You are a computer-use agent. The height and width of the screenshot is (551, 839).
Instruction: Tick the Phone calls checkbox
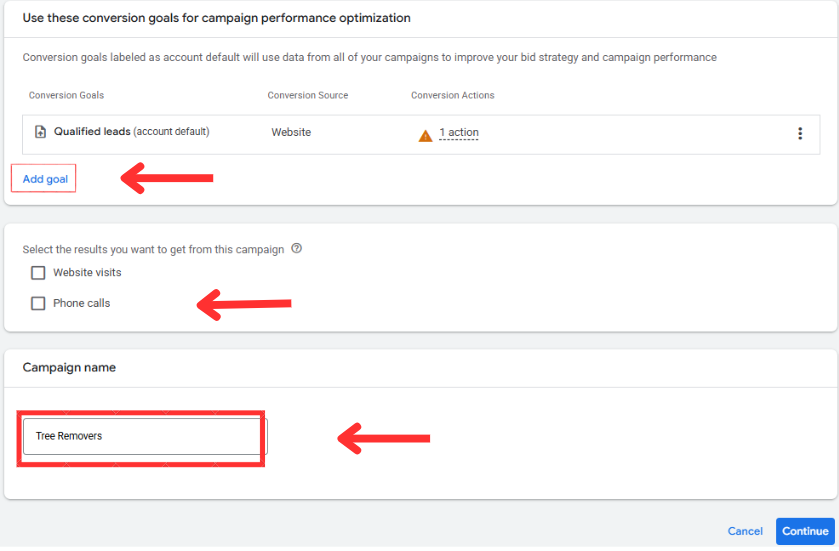(x=38, y=303)
